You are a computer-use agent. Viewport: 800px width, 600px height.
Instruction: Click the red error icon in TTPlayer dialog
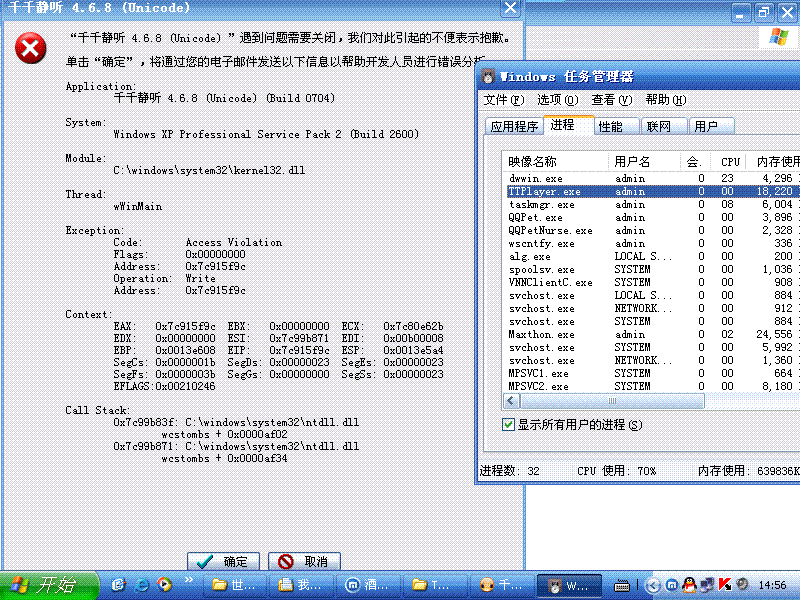tap(31, 48)
